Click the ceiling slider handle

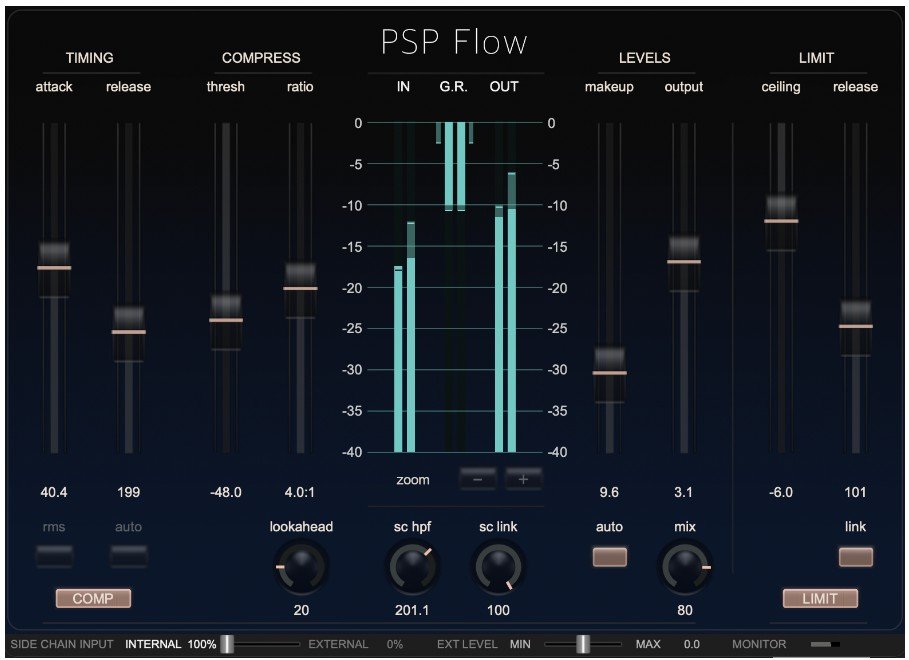pos(781,222)
